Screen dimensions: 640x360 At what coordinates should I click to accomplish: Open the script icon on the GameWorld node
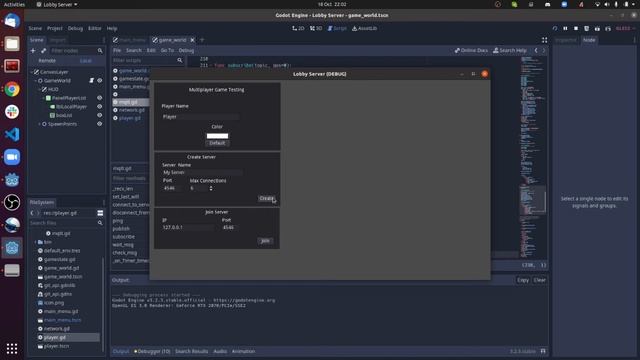tap(91, 80)
